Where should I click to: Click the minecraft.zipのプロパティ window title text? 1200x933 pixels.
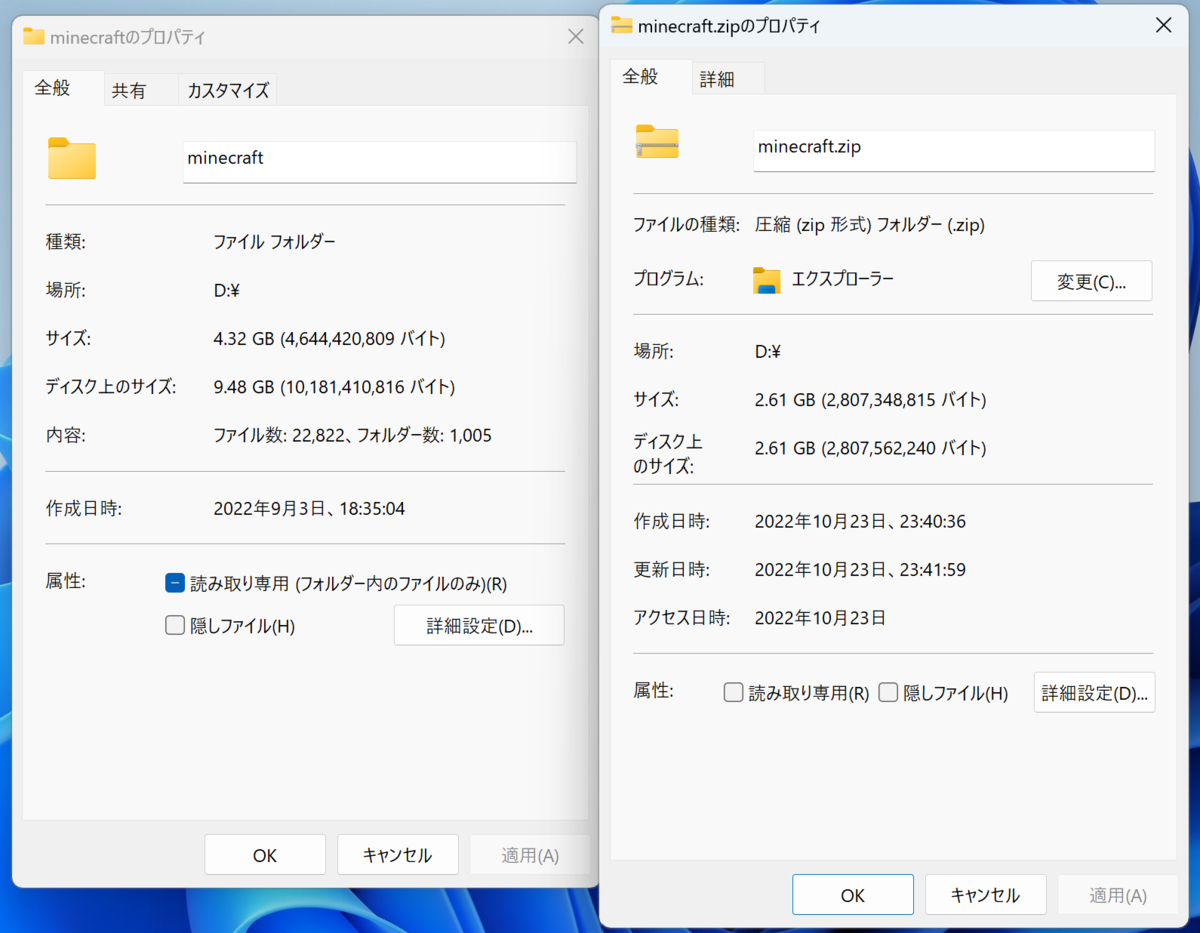pyautogui.click(x=729, y=25)
